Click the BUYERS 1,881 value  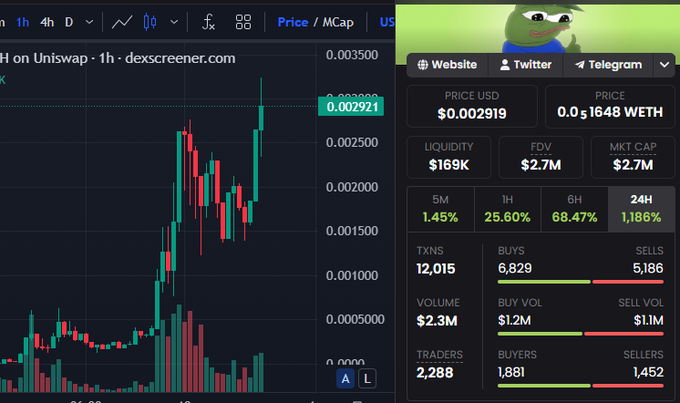tap(511, 372)
